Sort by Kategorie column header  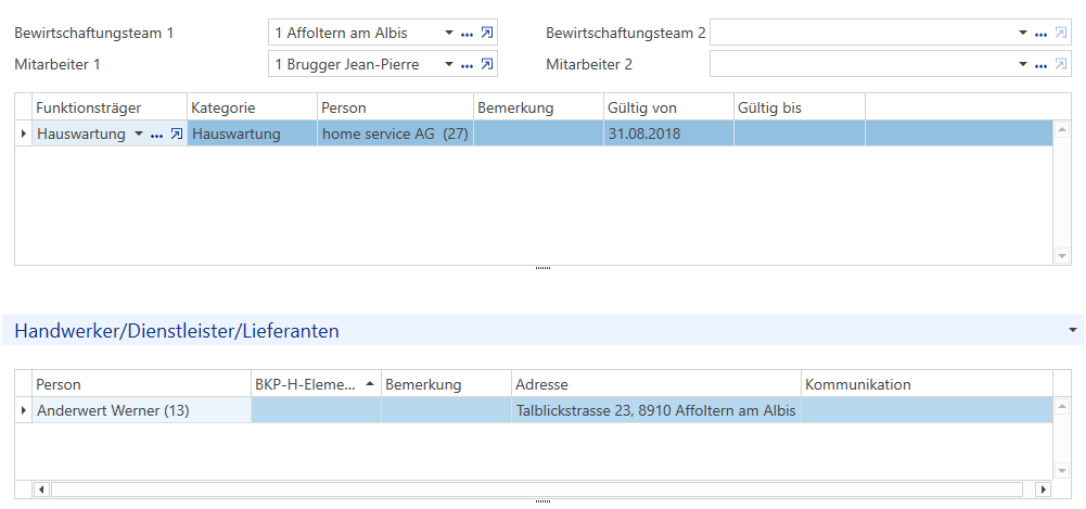252,108
